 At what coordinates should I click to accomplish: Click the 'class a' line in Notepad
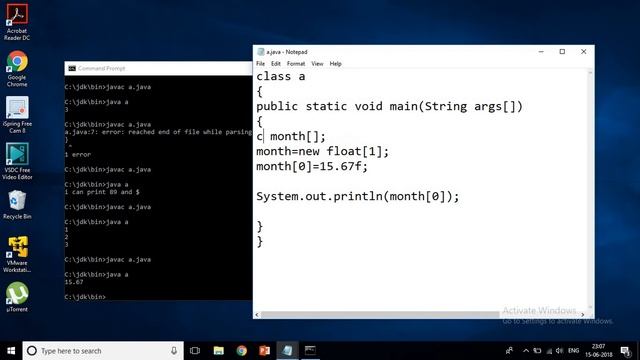281,77
